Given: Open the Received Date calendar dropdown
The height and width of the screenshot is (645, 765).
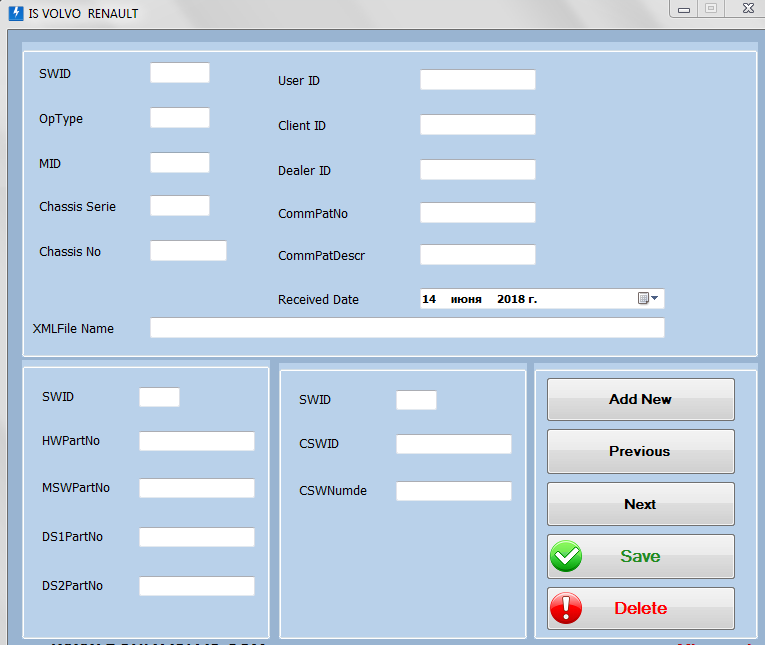Looking at the screenshot, I should (x=649, y=299).
